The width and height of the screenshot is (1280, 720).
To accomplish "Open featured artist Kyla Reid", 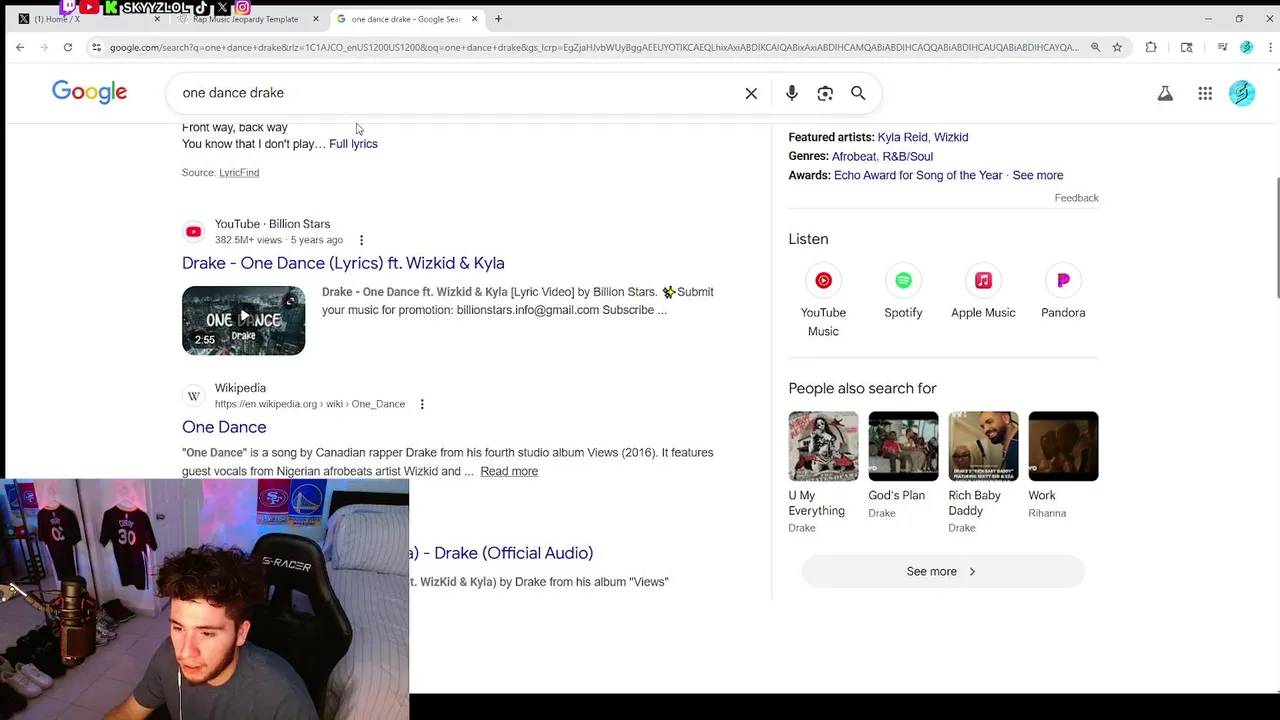I will click(x=902, y=137).
